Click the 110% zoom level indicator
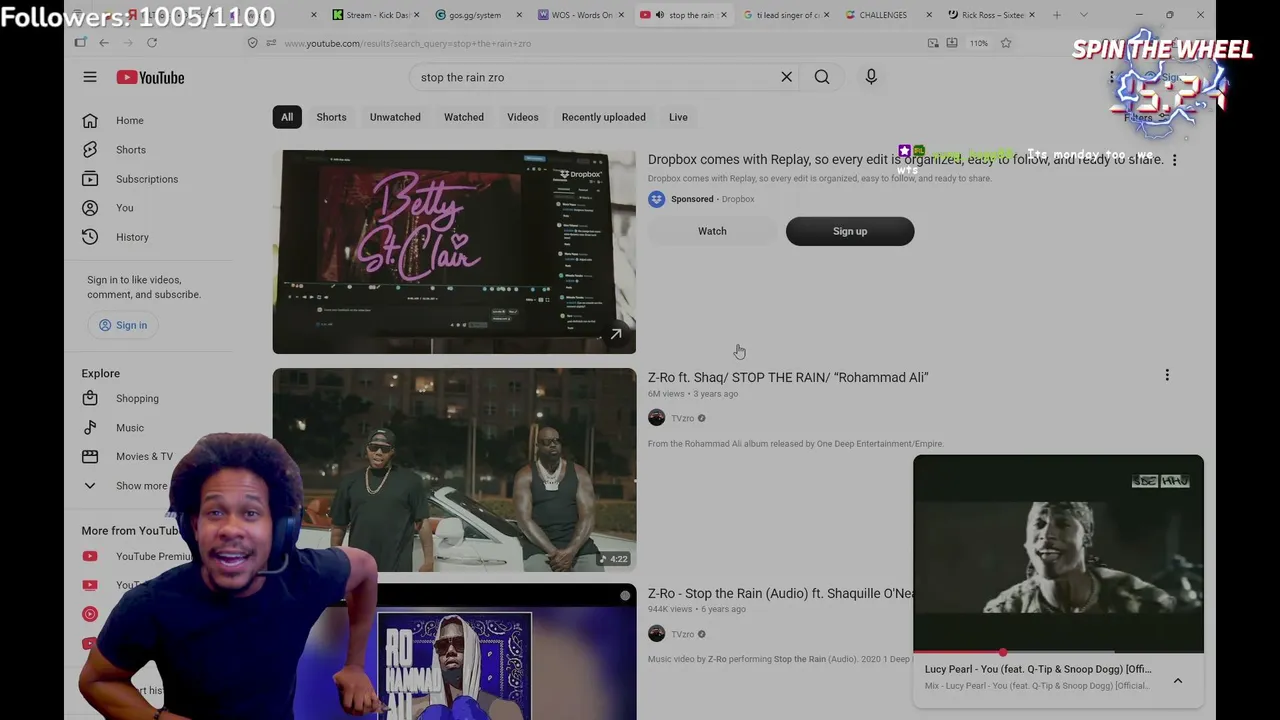This screenshot has height=720, width=1280. coord(978,43)
